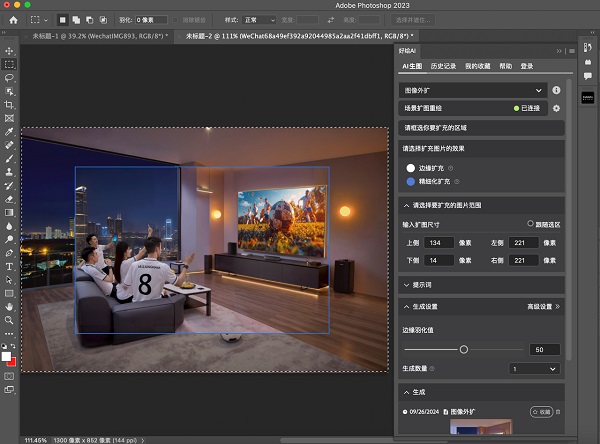Select the Type tool
Screen dimensions: 600x444
(9, 267)
